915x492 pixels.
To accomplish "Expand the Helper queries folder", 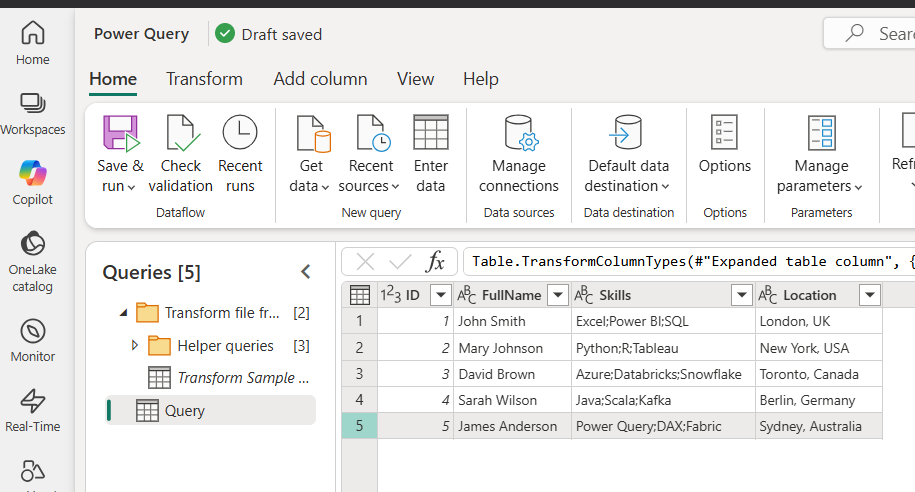I will click(x=135, y=346).
